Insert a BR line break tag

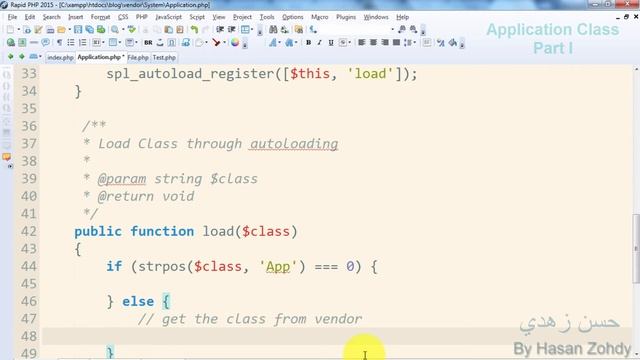[148, 42]
